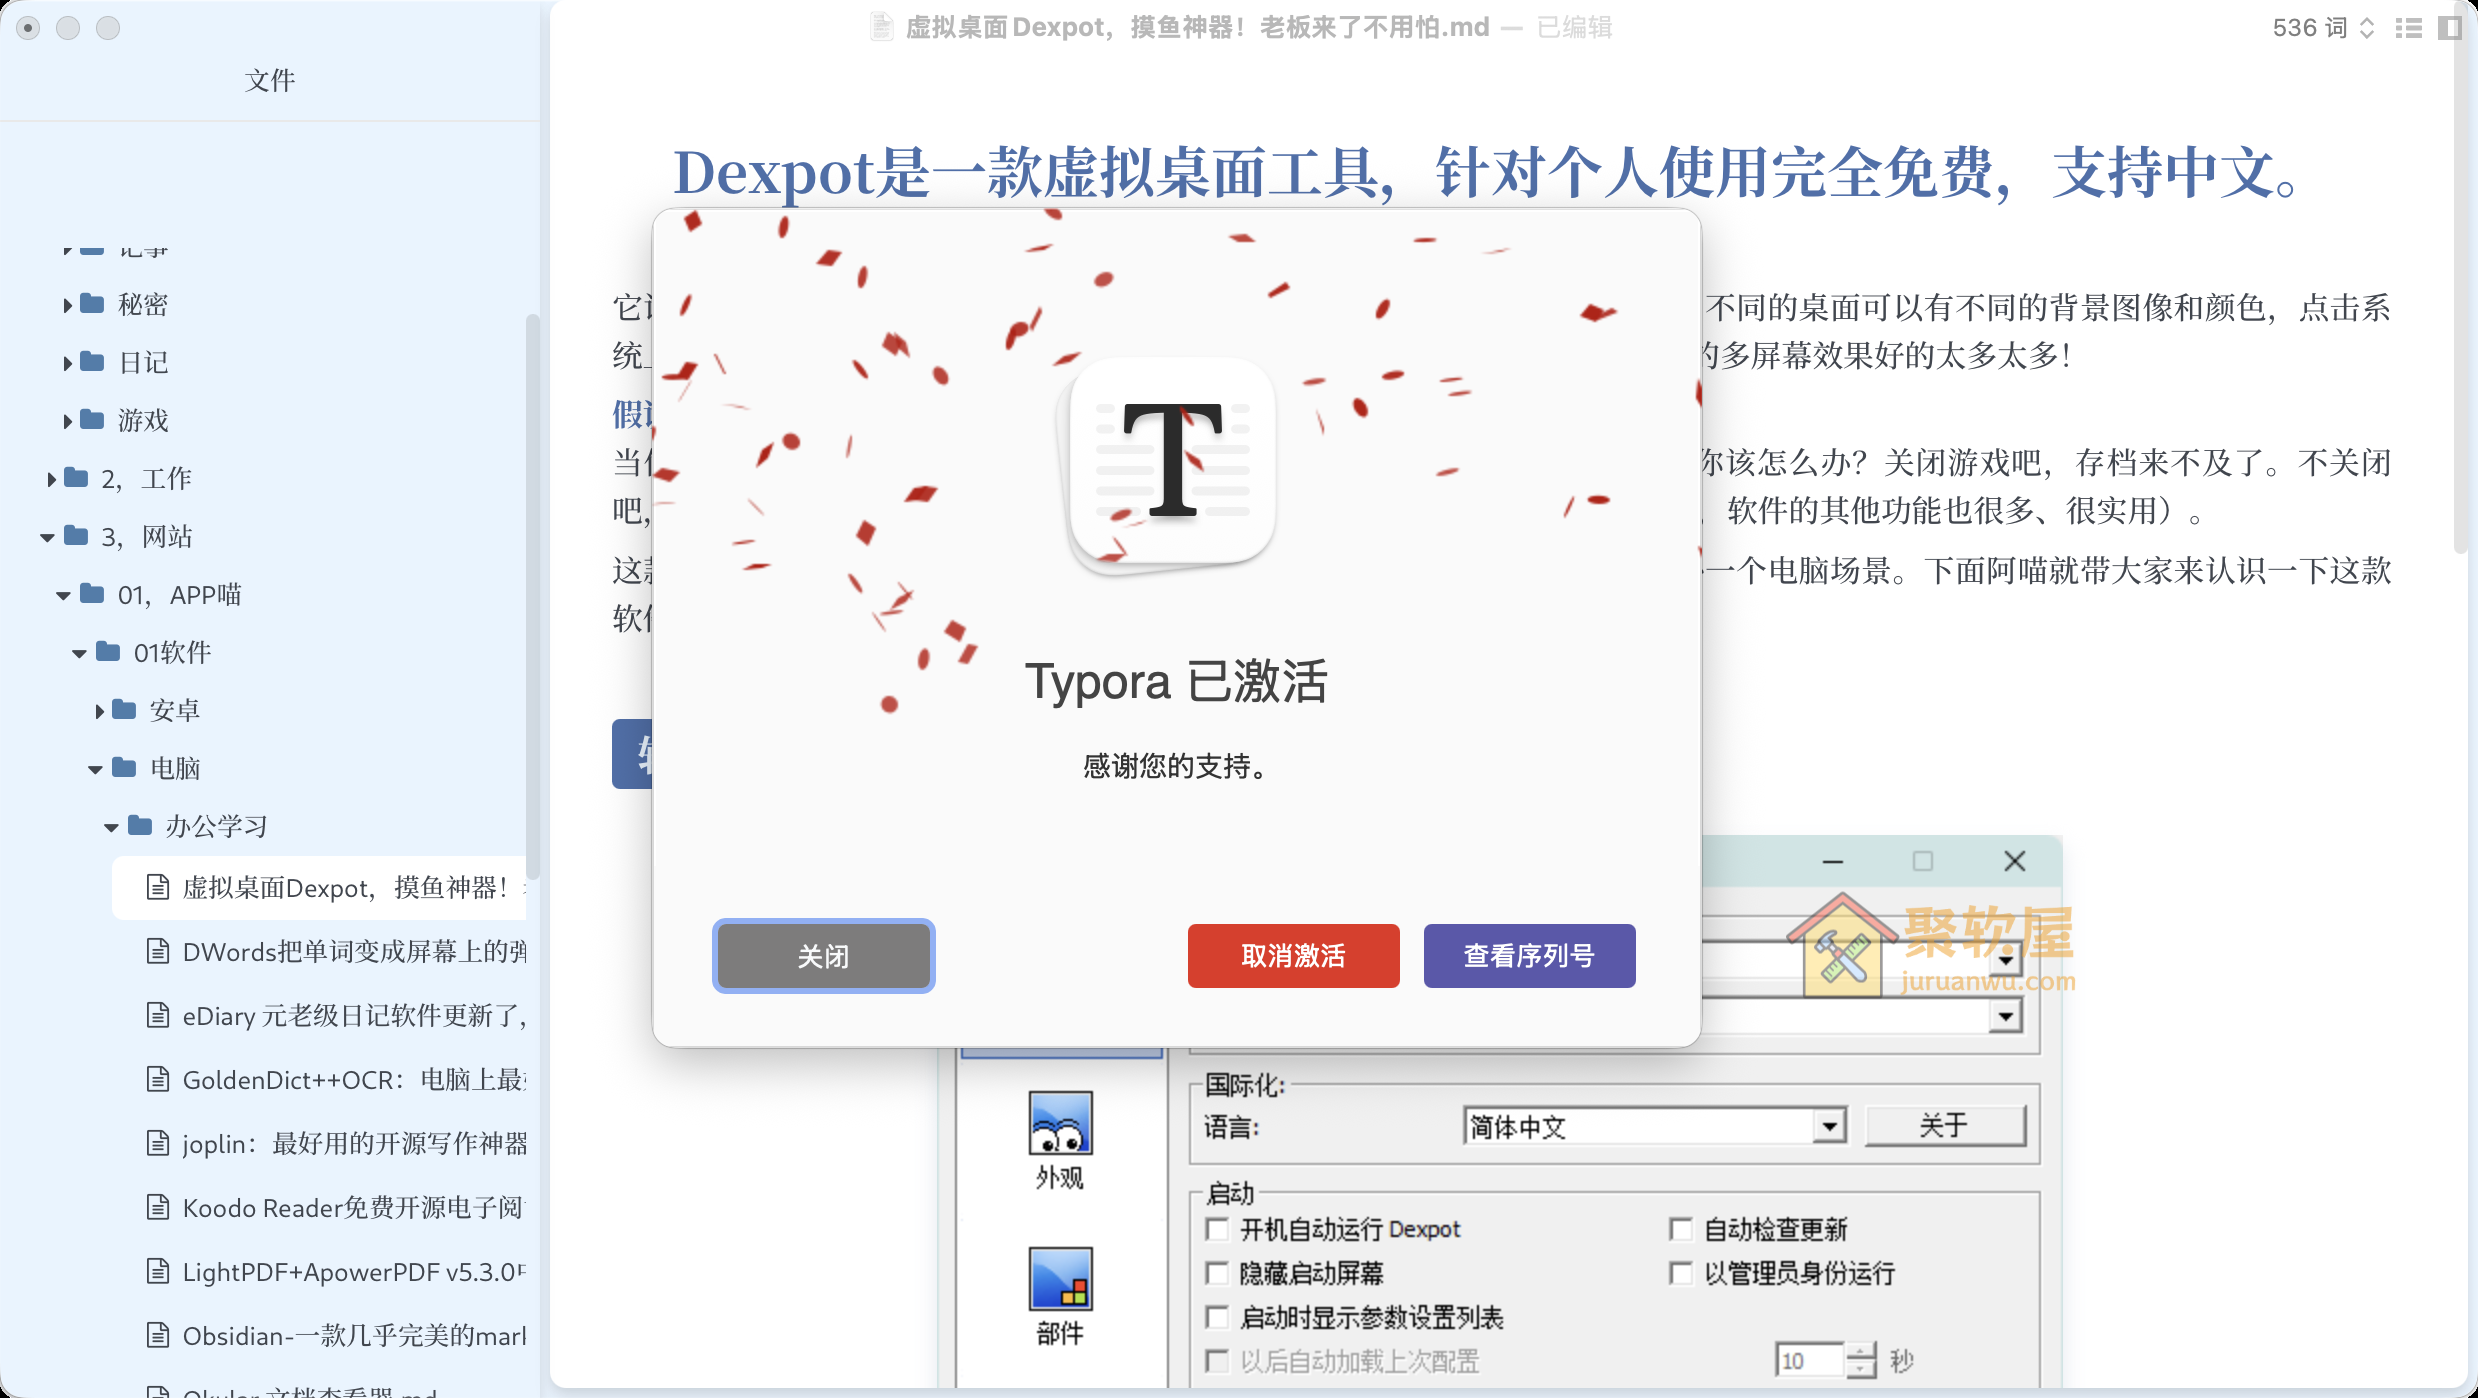
Task: Increase the 10 second delay stepper
Action: [1860, 1352]
